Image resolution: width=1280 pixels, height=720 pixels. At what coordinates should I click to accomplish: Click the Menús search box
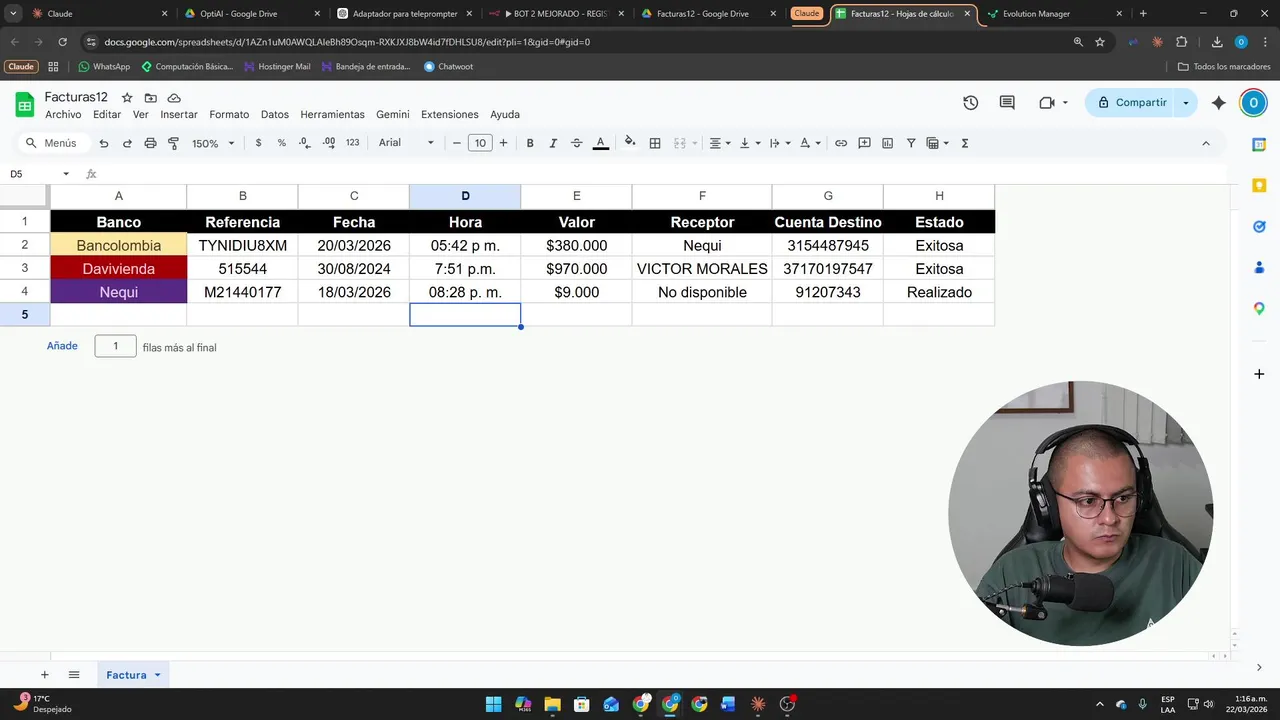(x=53, y=143)
